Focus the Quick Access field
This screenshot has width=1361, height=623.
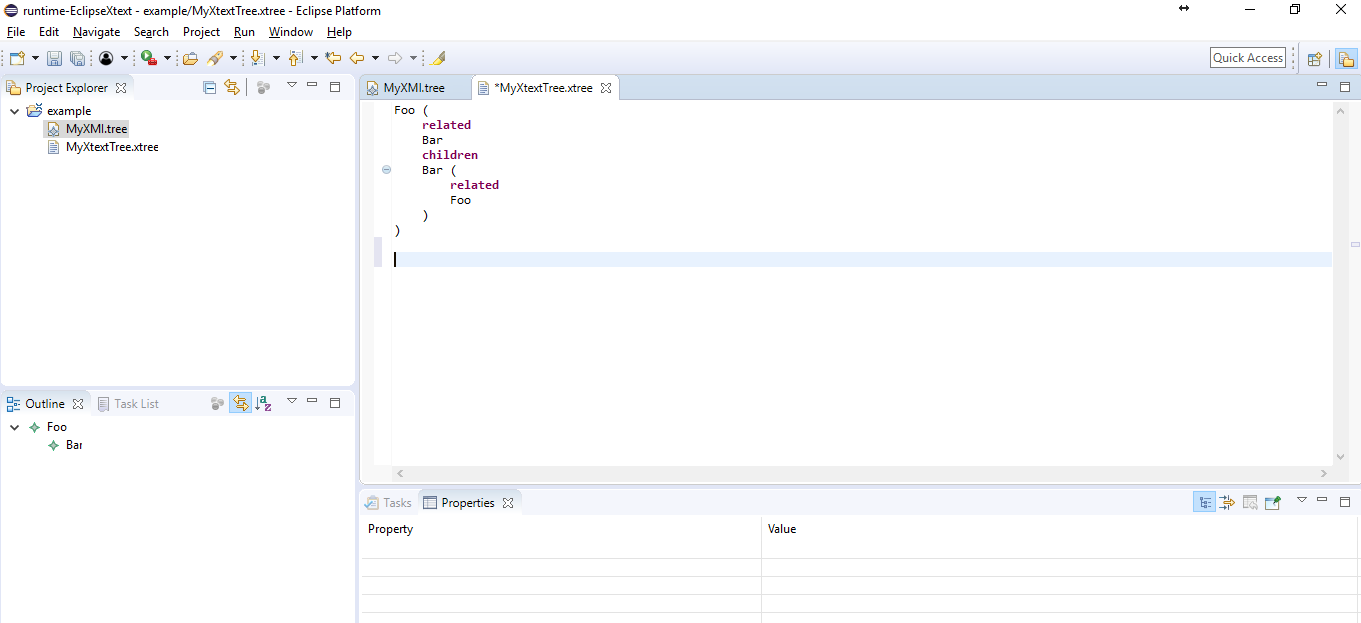coord(1248,58)
